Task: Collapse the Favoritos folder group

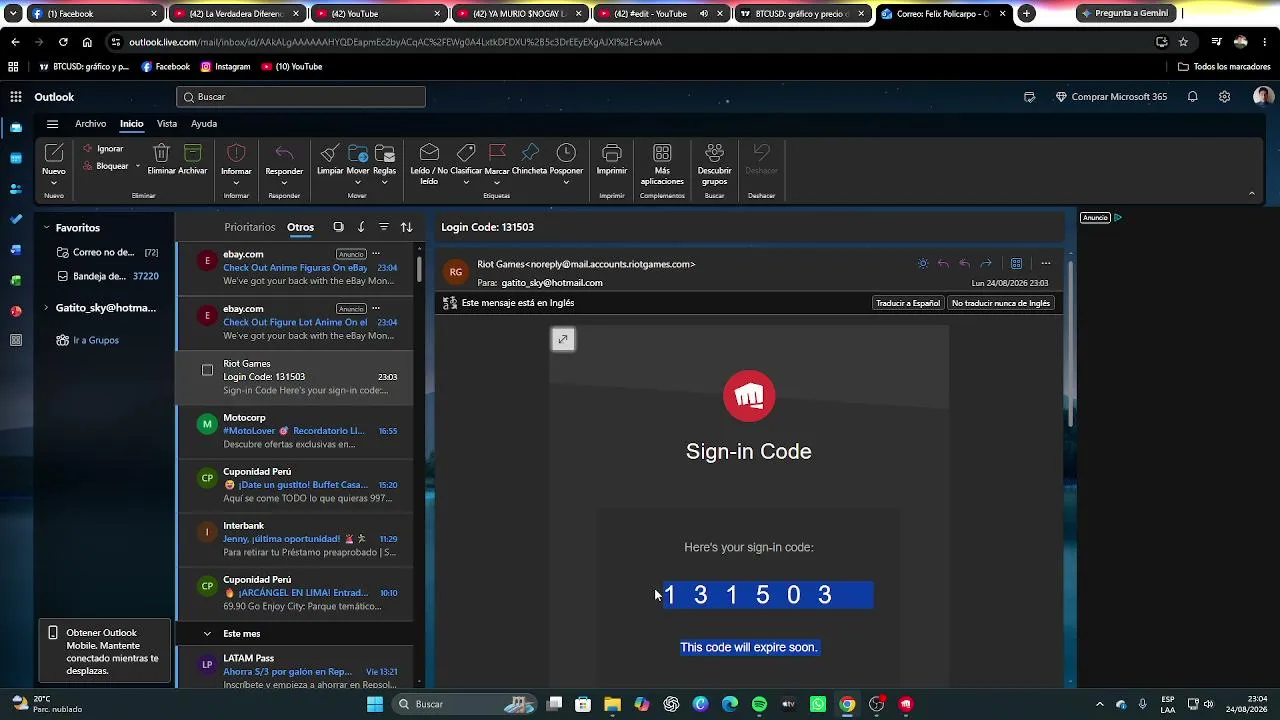Action: (x=46, y=228)
